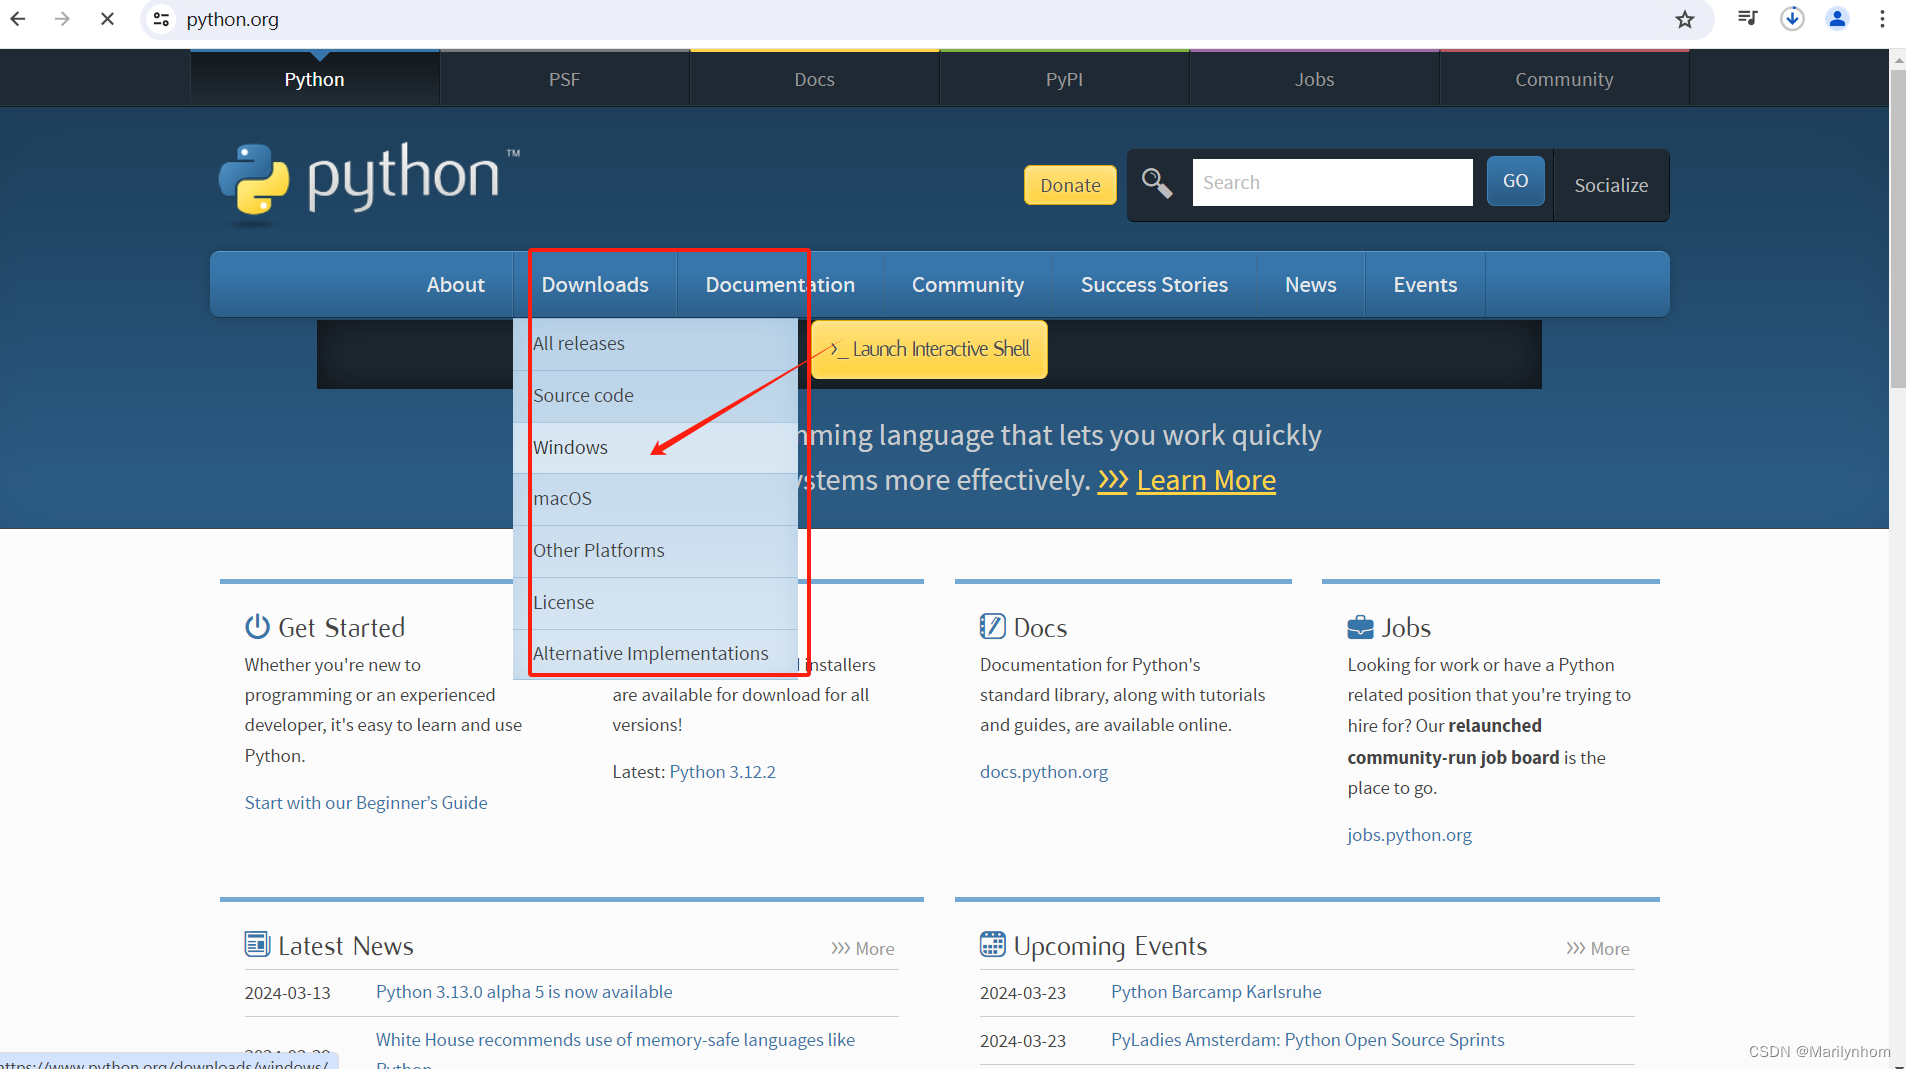
Task: Open browser downloads icon
Action: tap(1792, 19)
